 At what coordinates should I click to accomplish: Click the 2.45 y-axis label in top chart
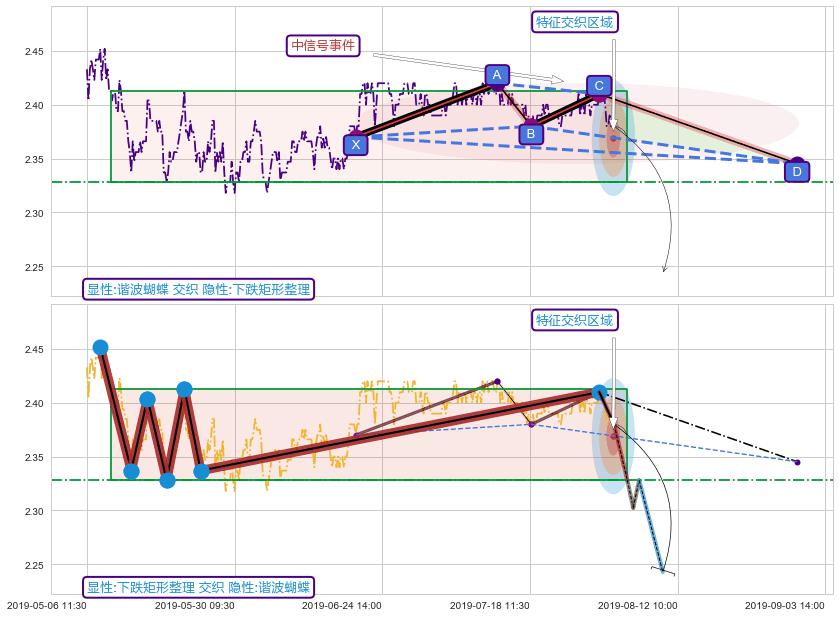click(x=36, y=52)
